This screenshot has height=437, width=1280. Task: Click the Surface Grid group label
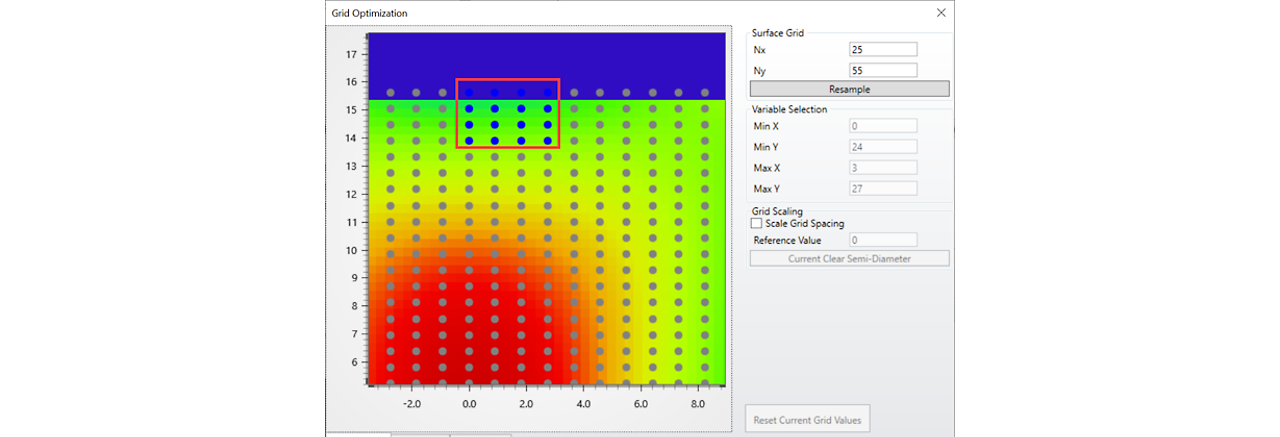[778, 33]
